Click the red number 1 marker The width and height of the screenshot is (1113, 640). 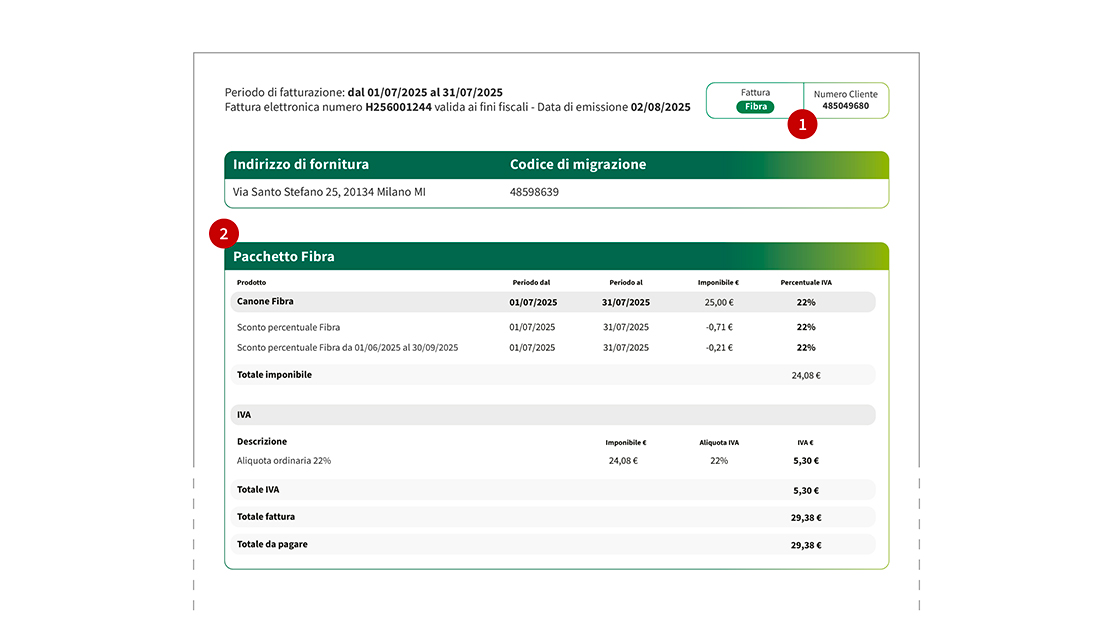802,124
